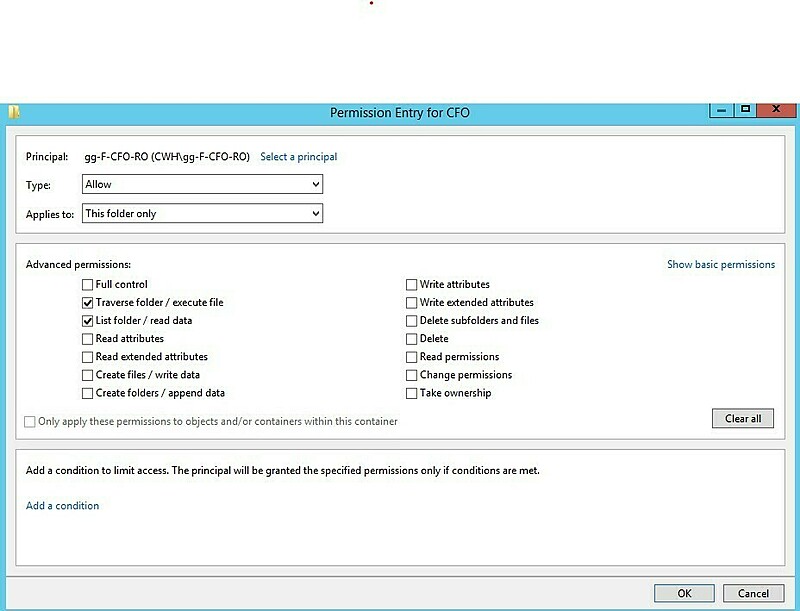This screenshot has height=611, width=800.
Task: Enable the Change permissions checkbox
Action: 410,375
